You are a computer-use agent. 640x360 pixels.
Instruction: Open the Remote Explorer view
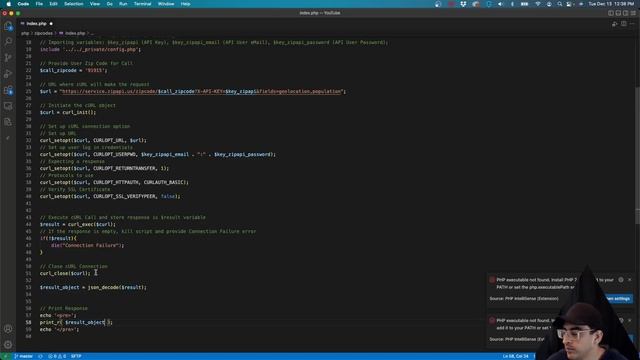pyautogui.click(x=8, y=106)
